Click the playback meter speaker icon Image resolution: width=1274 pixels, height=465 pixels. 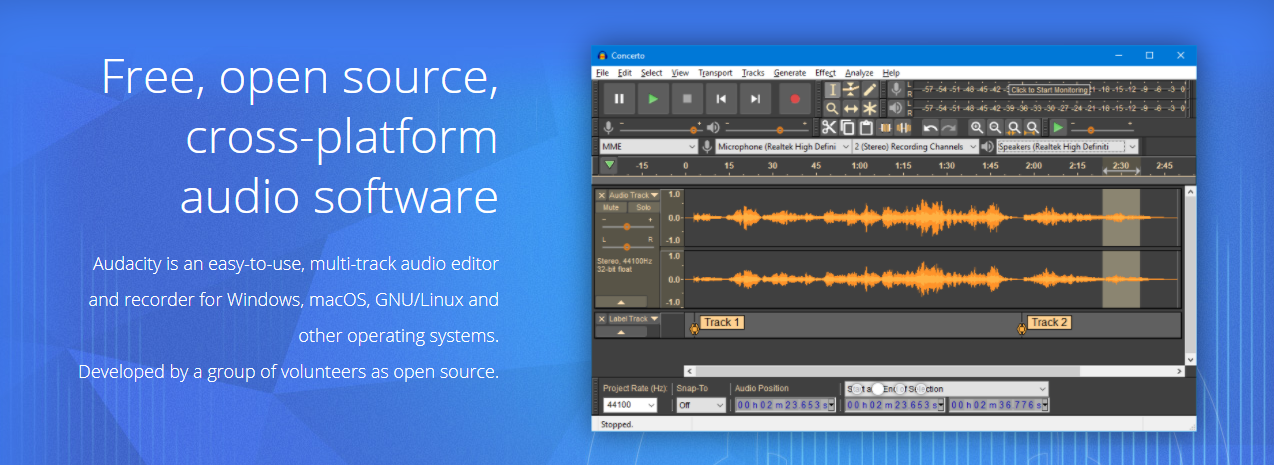tap(896, 108)
